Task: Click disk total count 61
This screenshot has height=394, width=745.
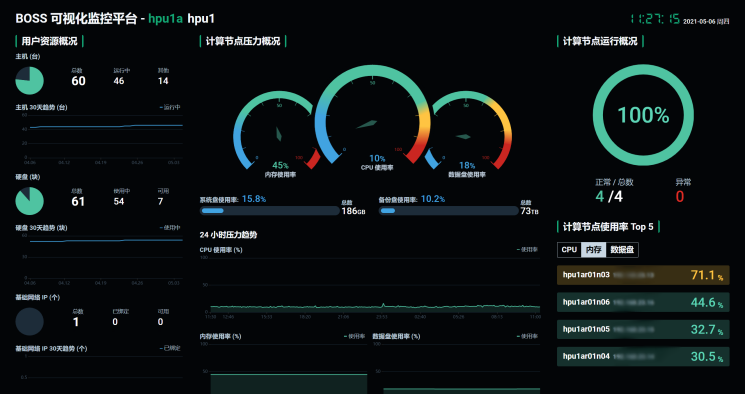Action: point(78,202)
